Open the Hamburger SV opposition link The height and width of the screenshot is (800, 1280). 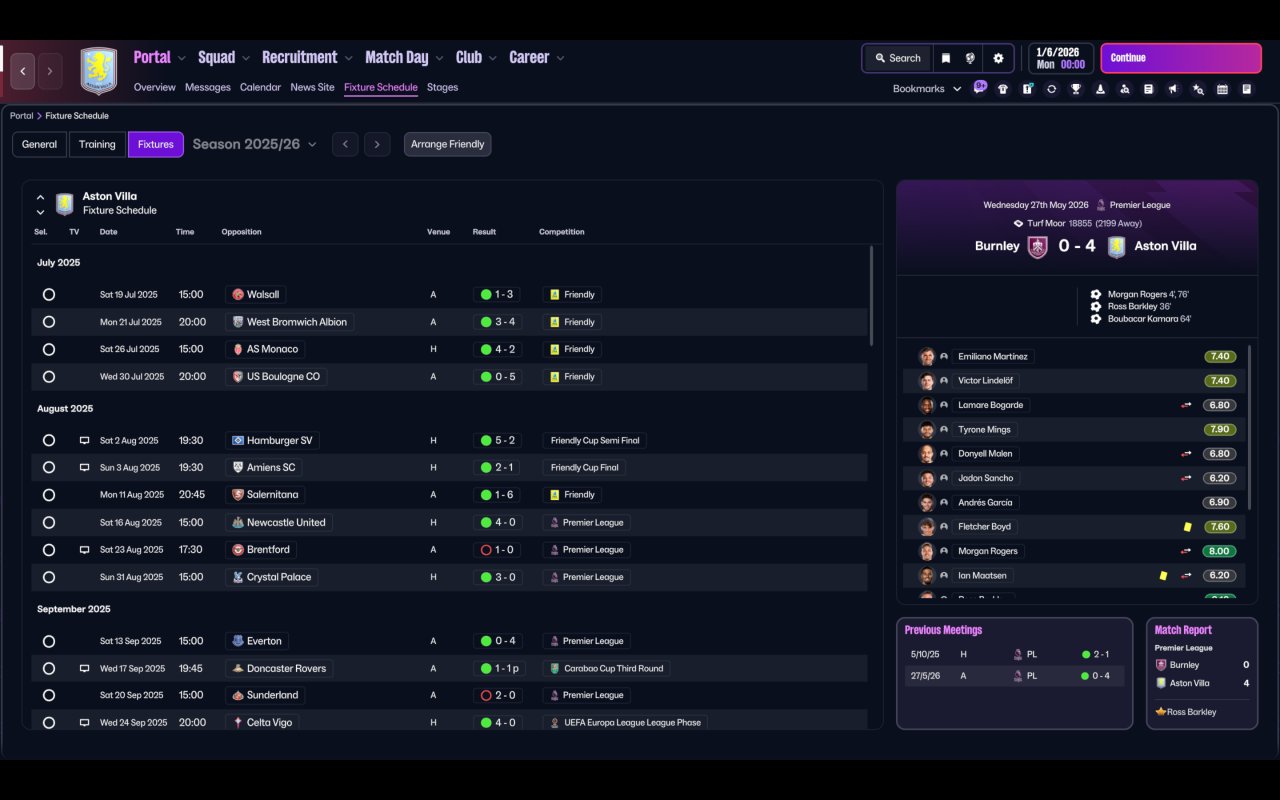273,440
